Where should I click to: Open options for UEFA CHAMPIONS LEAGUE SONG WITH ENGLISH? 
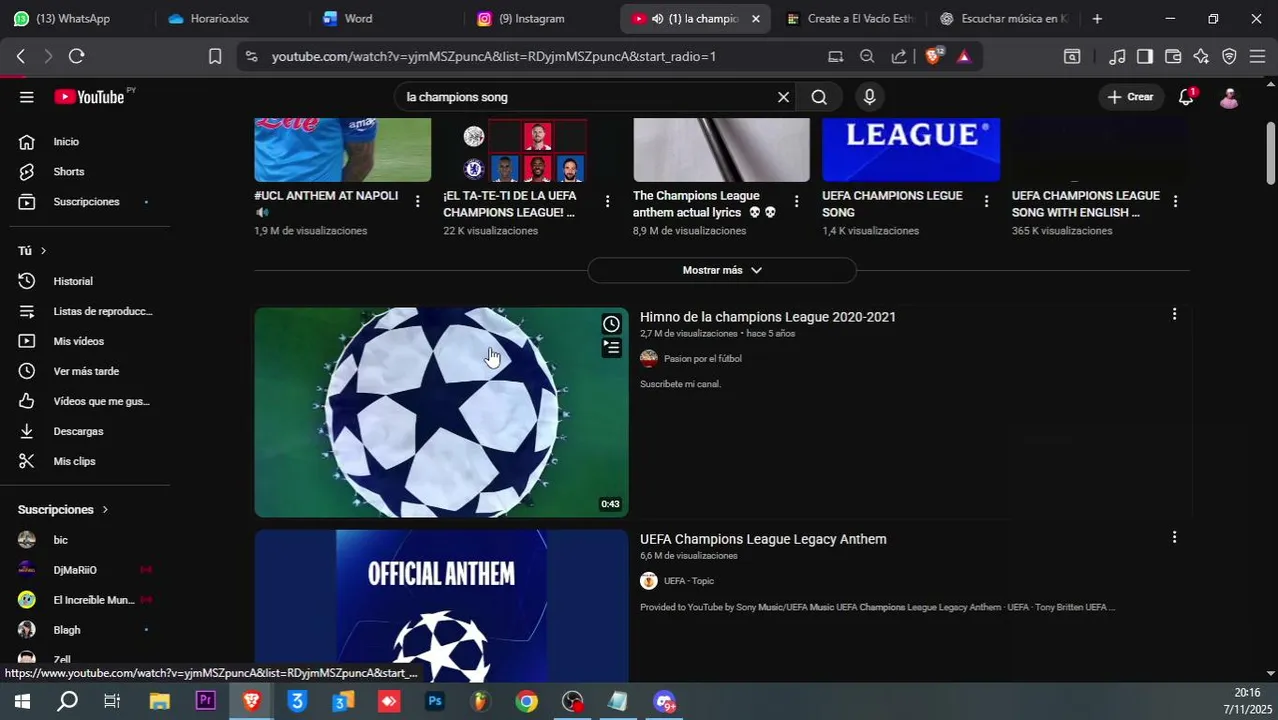[x=1175, y=201]
